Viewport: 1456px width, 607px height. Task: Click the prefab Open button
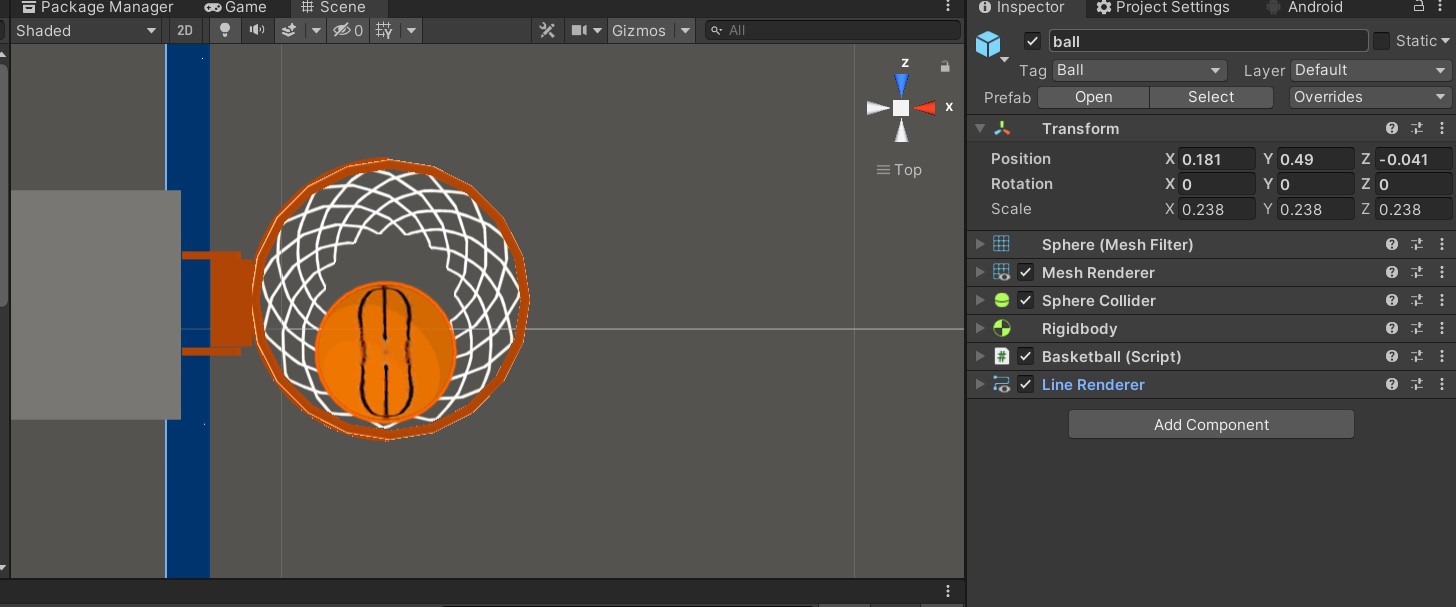[1093, 97]
